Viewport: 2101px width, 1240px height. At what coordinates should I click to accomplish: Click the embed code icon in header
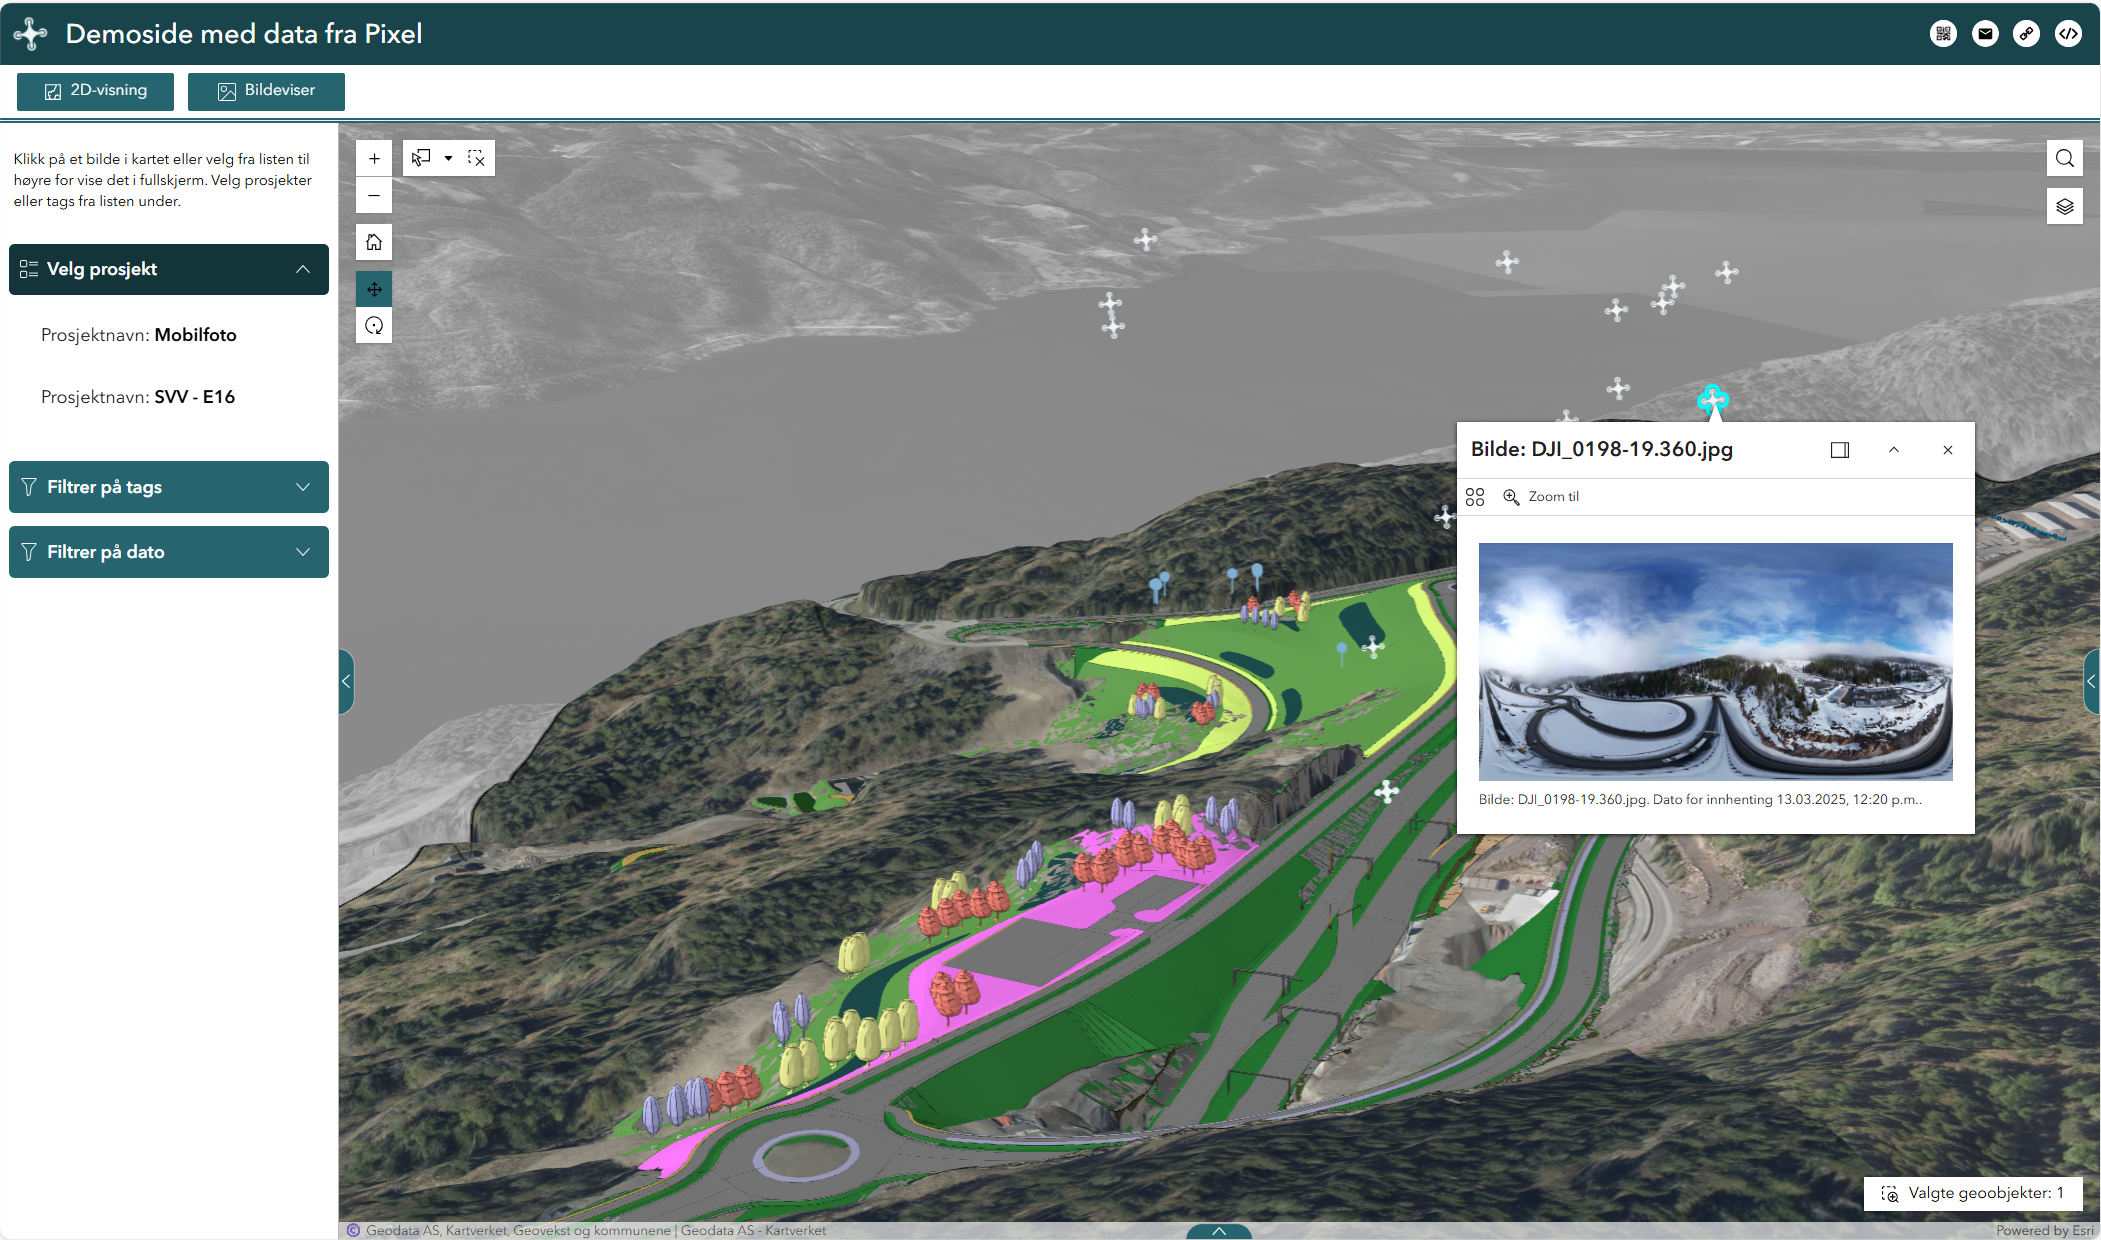tap(2068, 34)
